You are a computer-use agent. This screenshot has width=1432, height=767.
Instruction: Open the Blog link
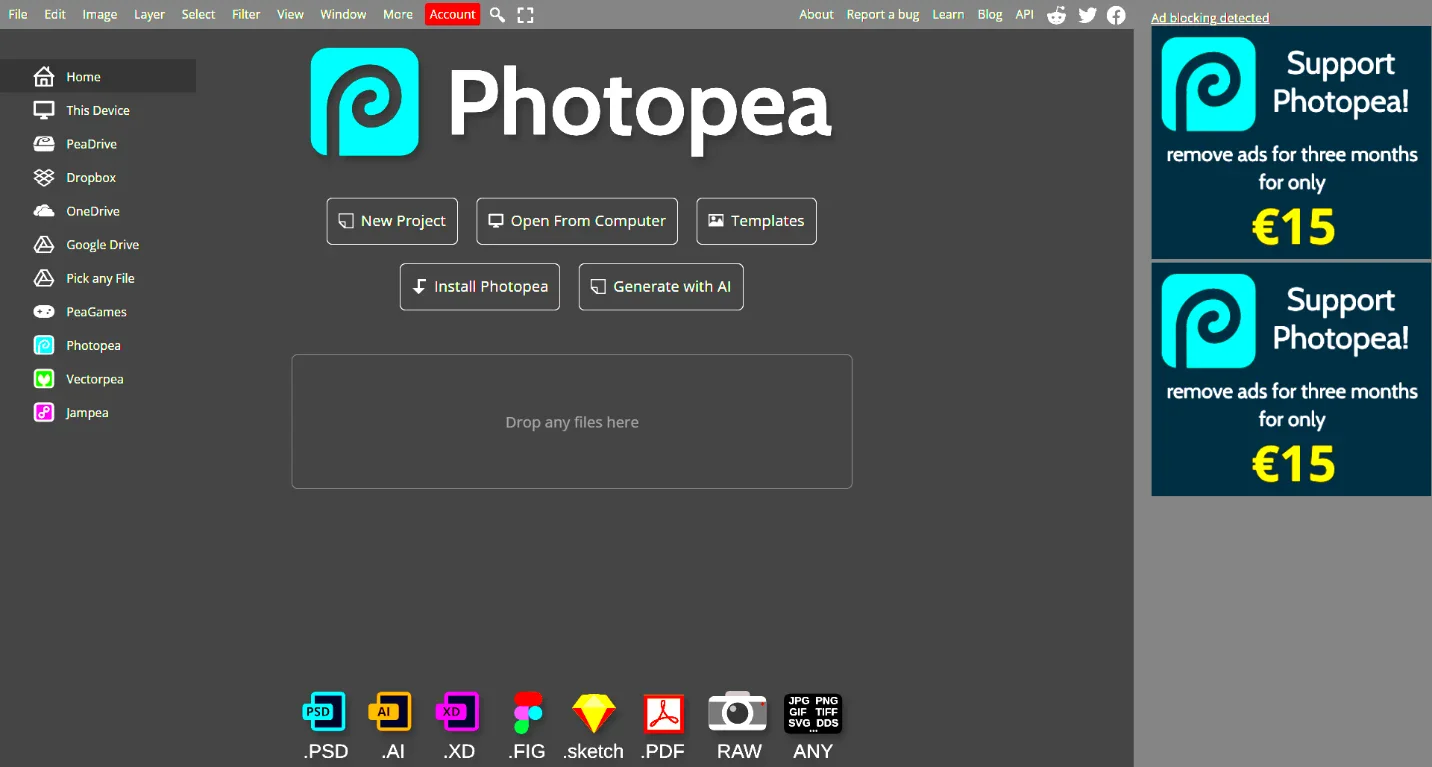(990, 15)
